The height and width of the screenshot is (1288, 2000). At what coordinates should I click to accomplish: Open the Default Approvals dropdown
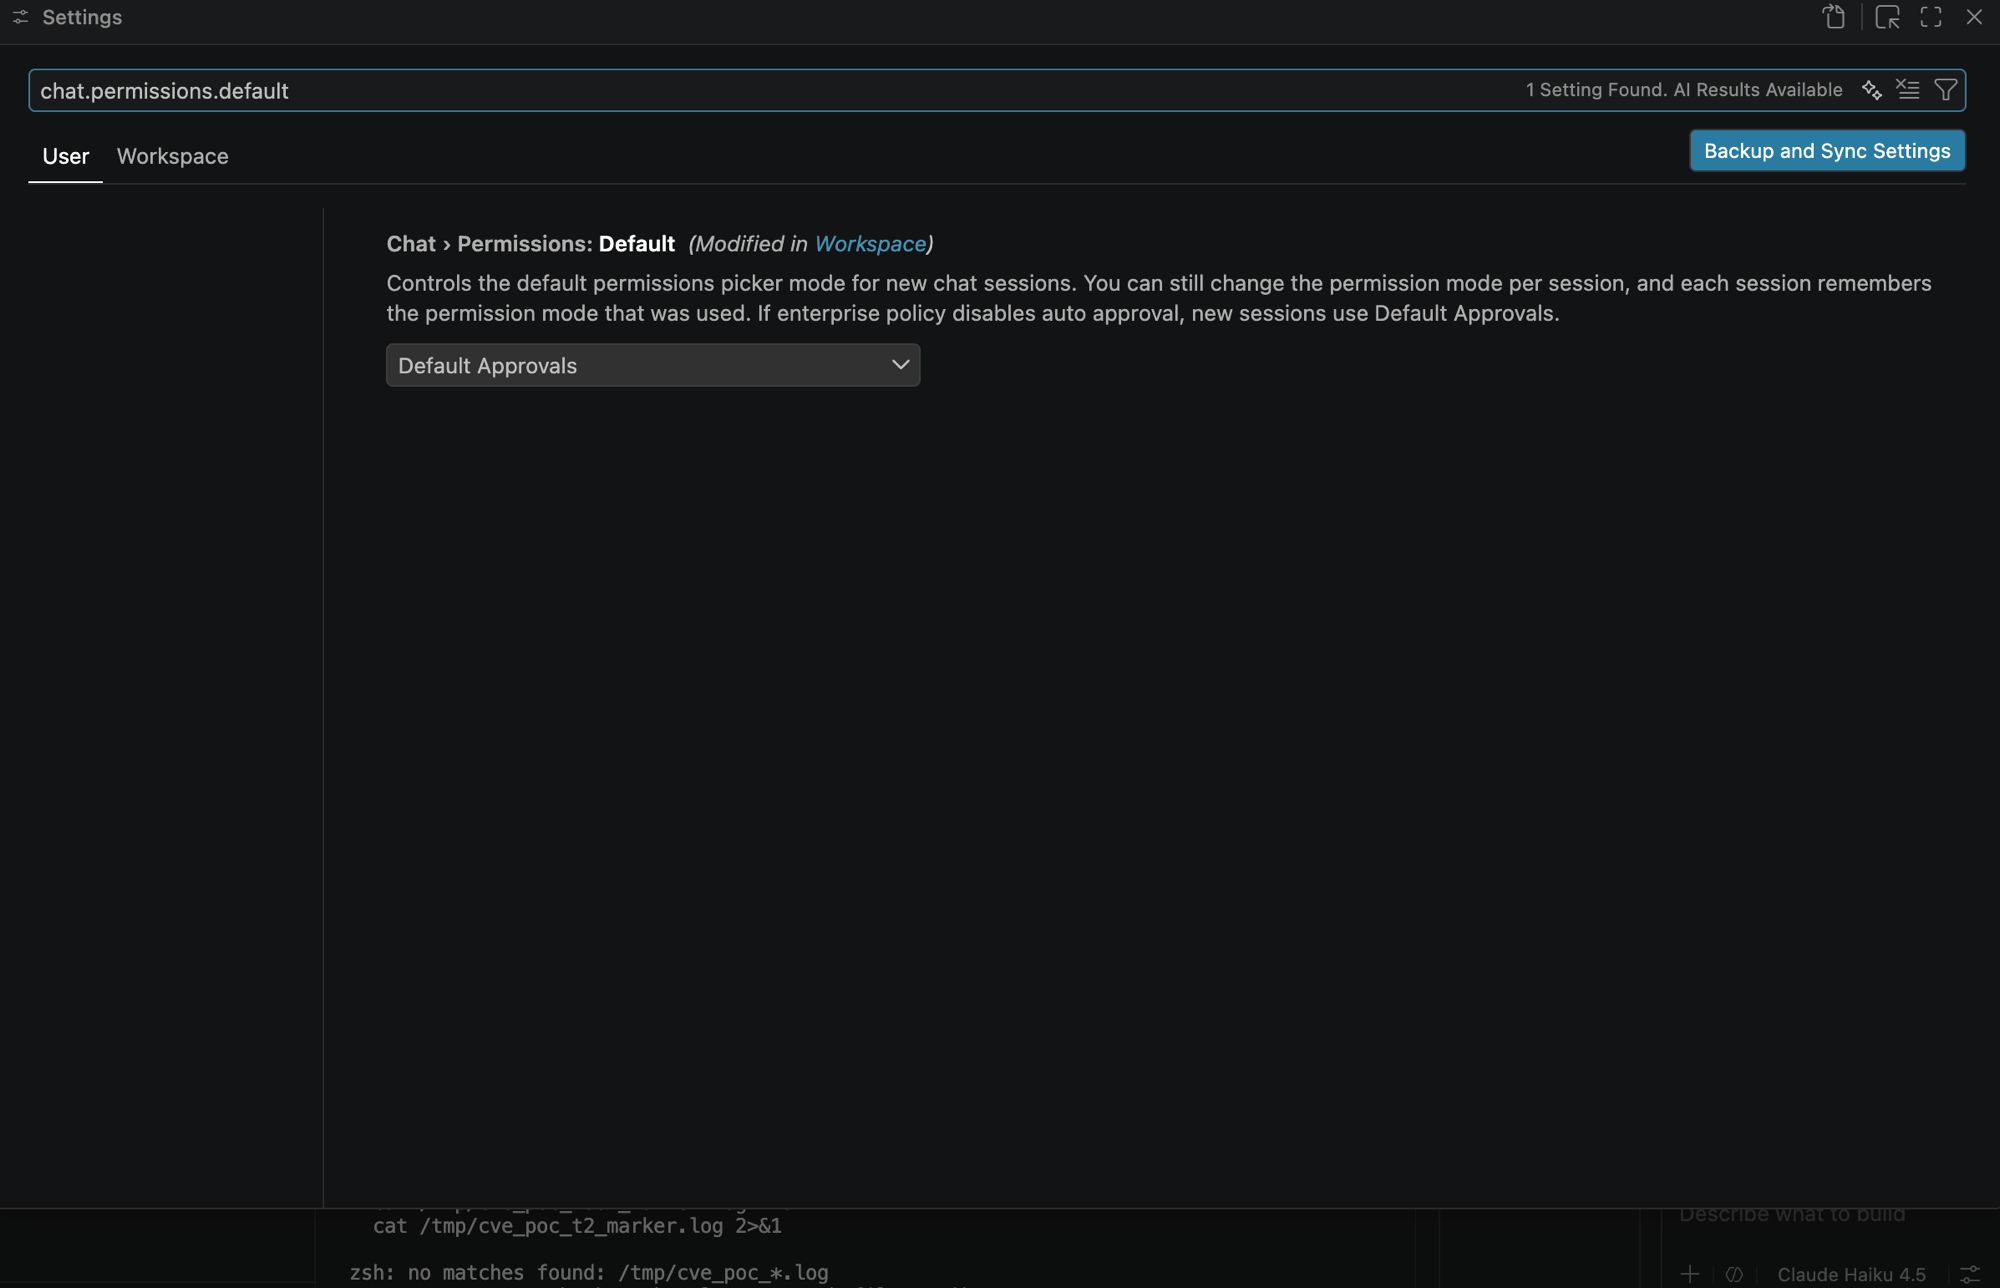(653, 365)
